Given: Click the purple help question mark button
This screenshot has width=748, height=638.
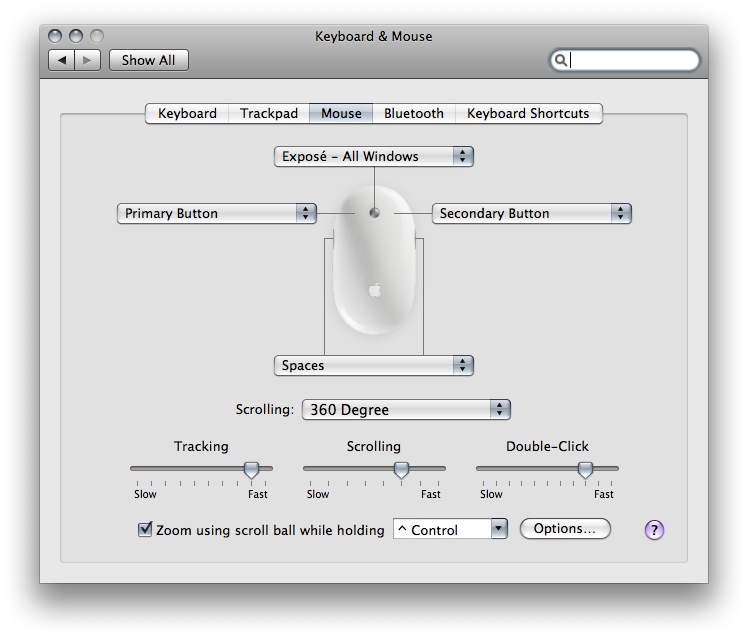Looking at the screenshot, I should [654, 530].
